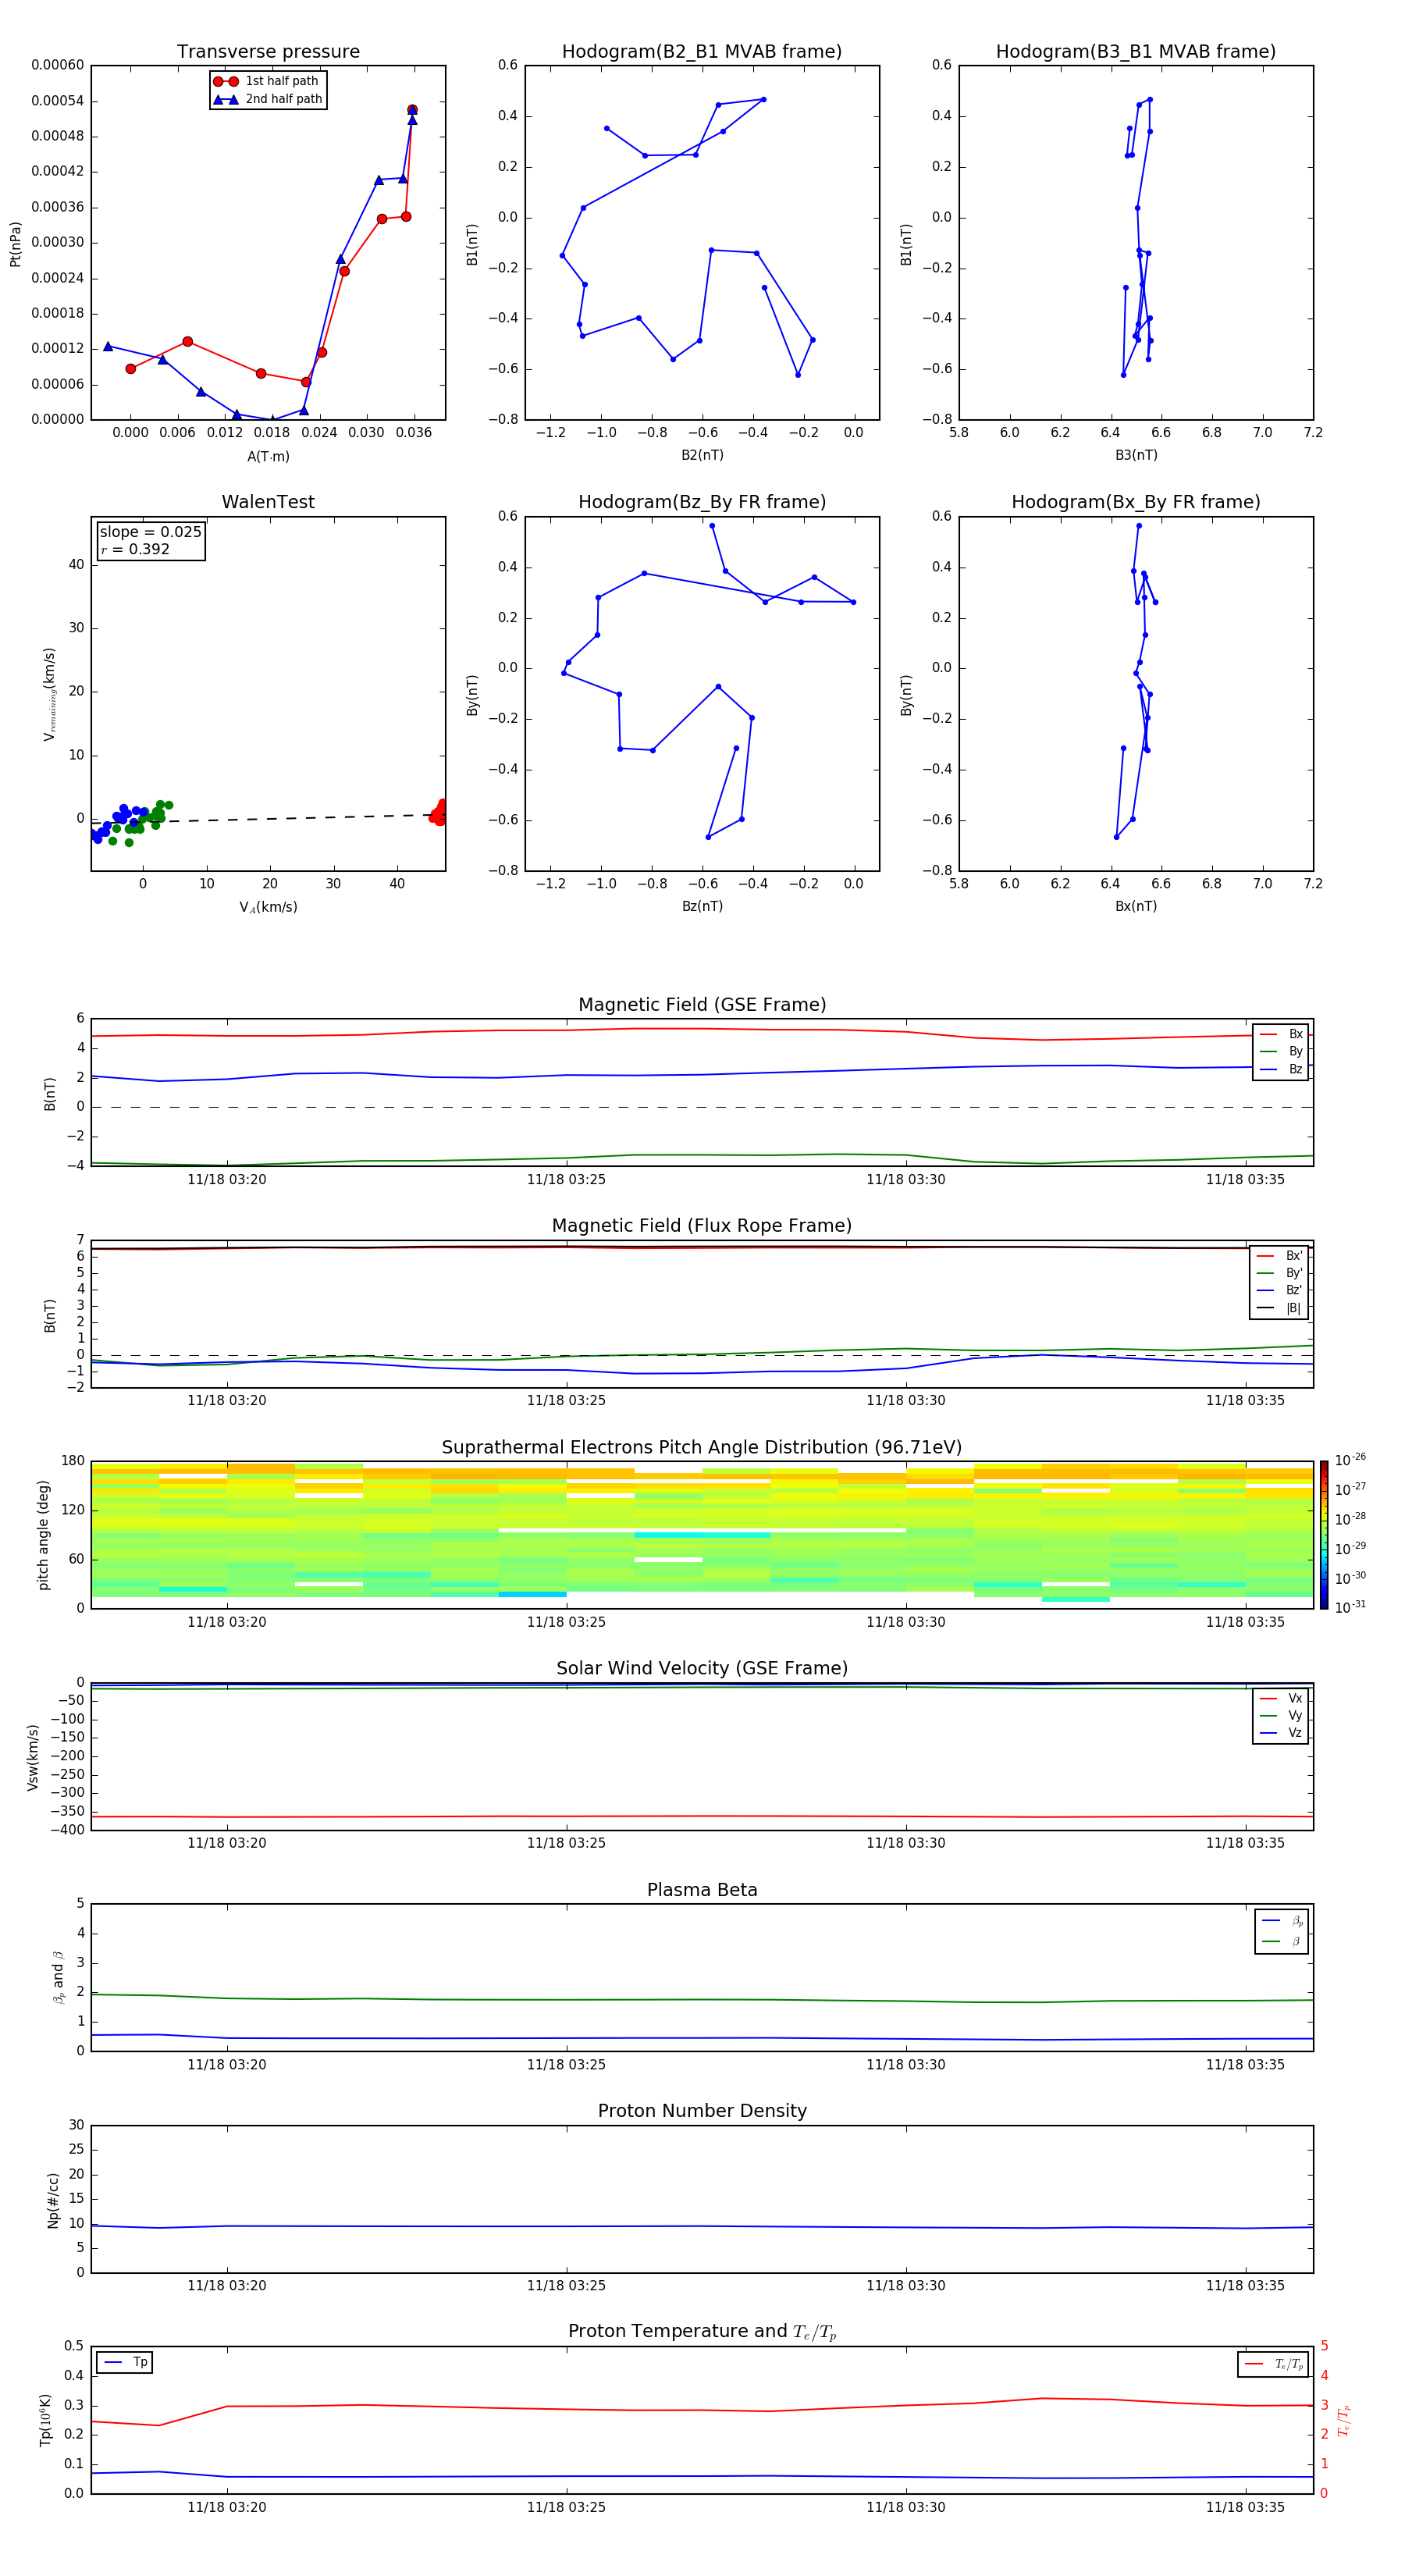
Task: Select Bz' entry in flux rope legend
Action: (x=1280, y=1290)
